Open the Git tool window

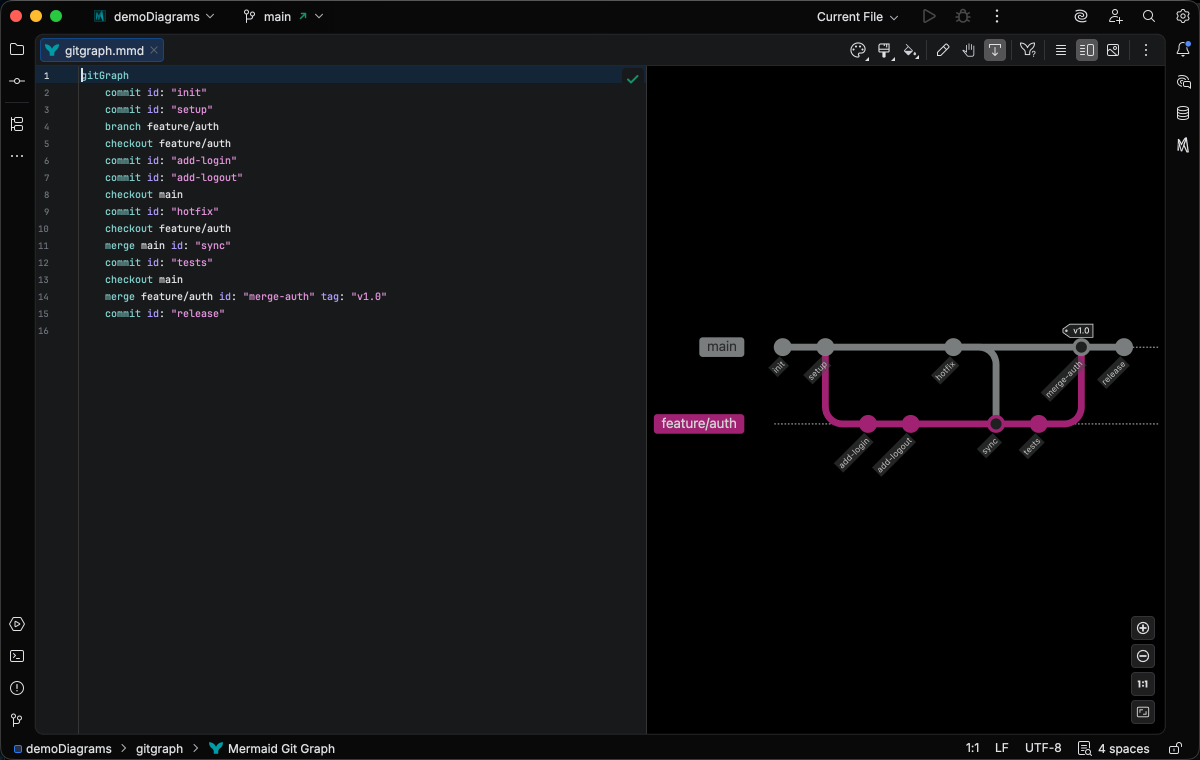point(17,720)
